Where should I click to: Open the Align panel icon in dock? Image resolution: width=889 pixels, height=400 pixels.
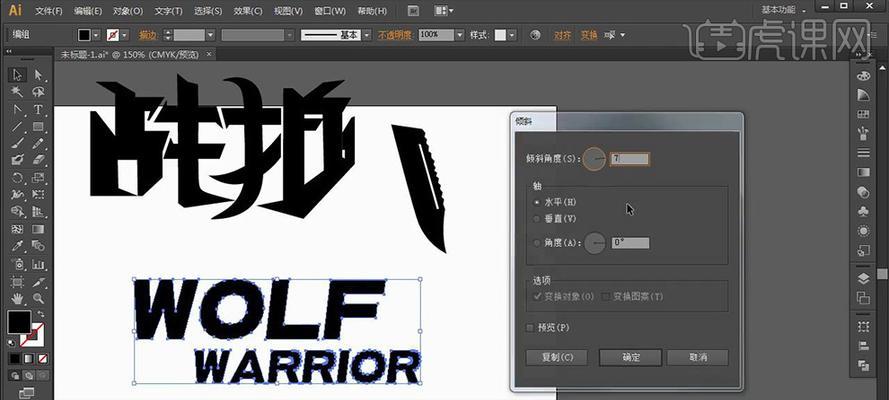pyautogui.click(x=863, y=346)
